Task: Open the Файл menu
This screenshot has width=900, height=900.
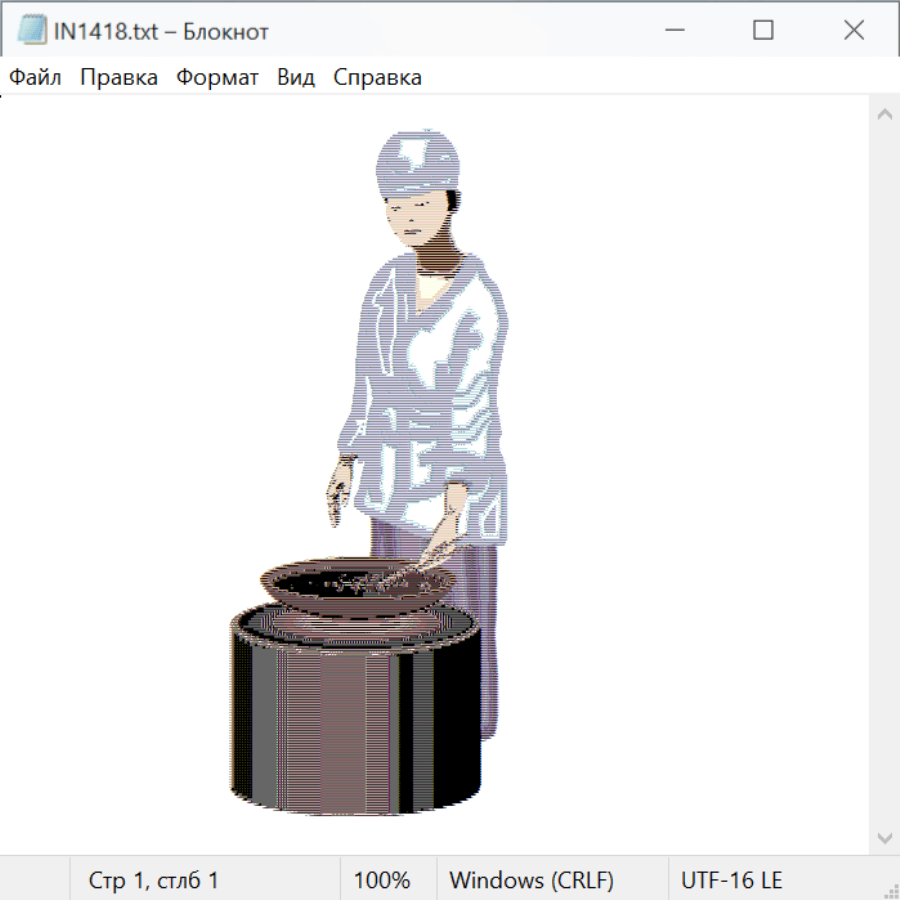Action: click(36, 78)
